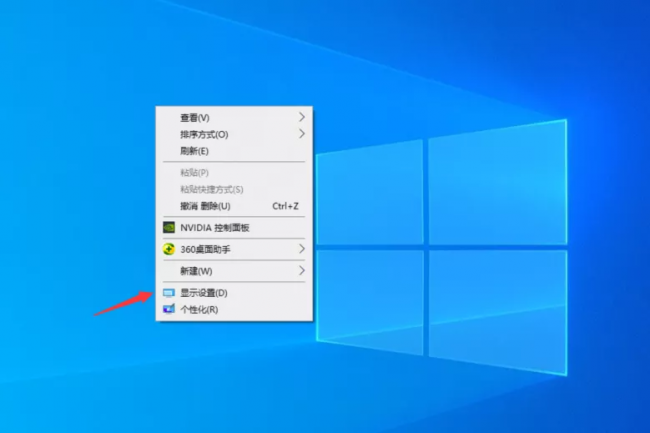Click the Ctrl+Z shortcut text
Image resolution: width=650 pixels, height=433 pixels.
[285, 206]
